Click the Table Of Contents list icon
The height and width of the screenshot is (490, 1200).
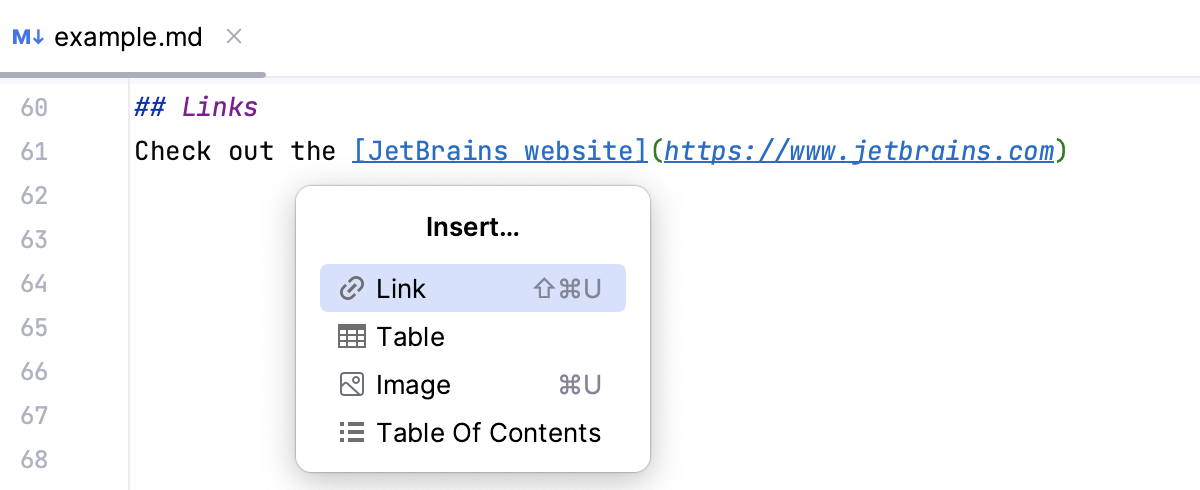tap(351, 433)
